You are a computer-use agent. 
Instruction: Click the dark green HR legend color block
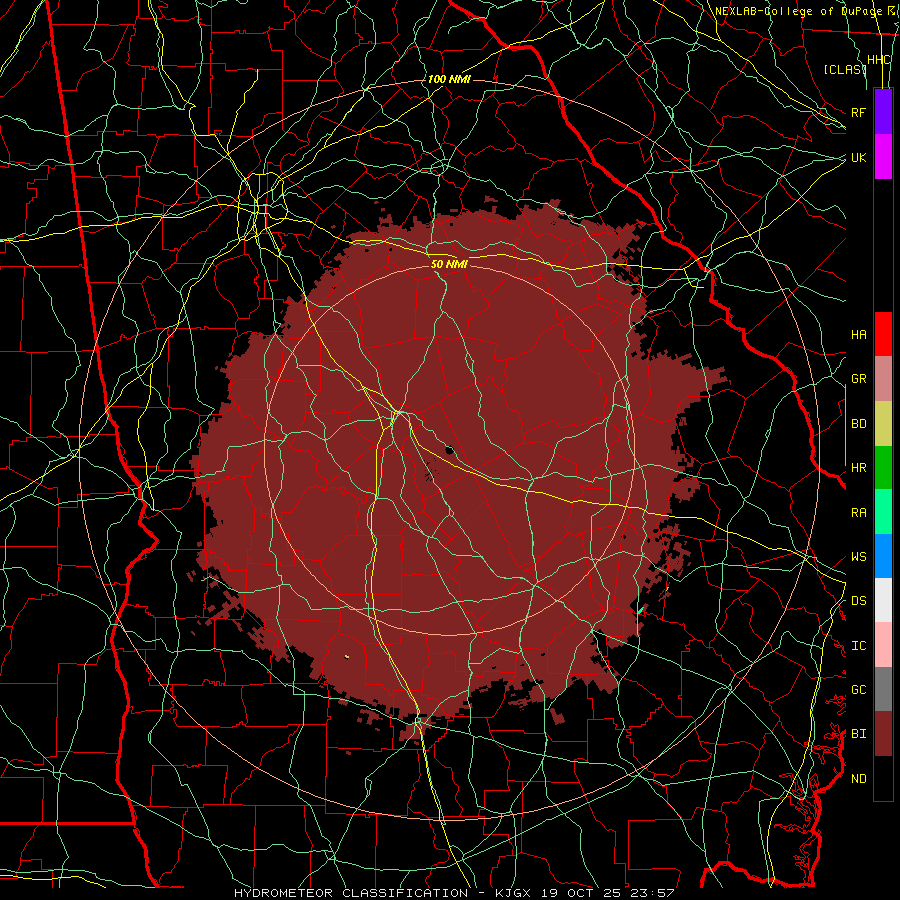(883, 467)
